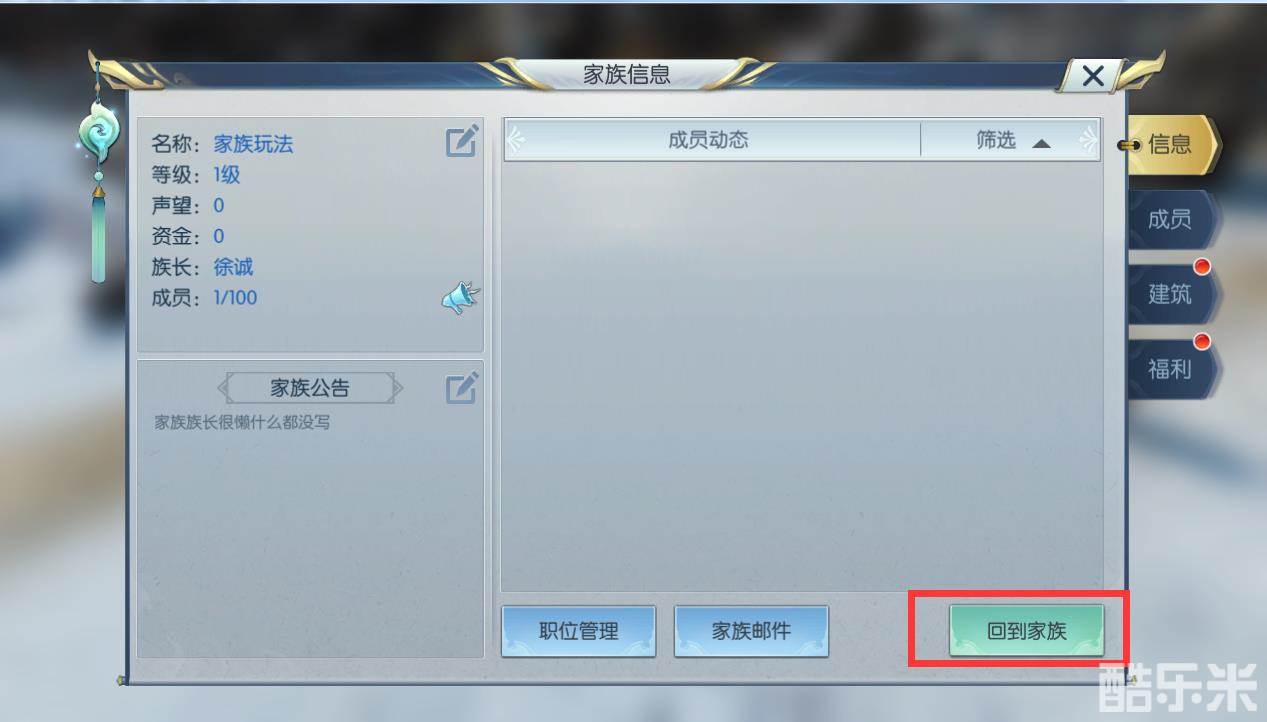The width and height of the screenshot is (1267, 722).
Task: Click the 家族邮件 button
Action: 751,631
